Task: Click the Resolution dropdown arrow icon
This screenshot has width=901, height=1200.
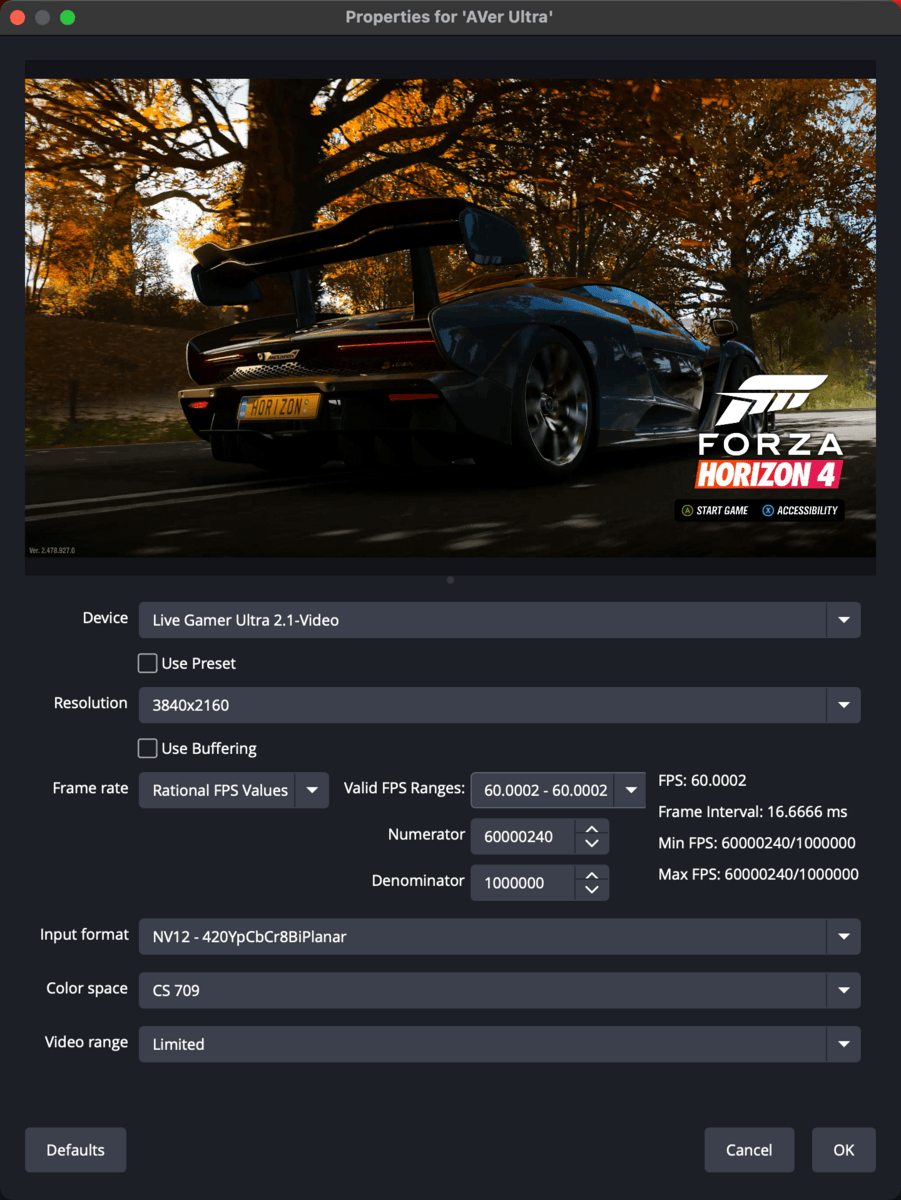Action: [x=845, y=705]
